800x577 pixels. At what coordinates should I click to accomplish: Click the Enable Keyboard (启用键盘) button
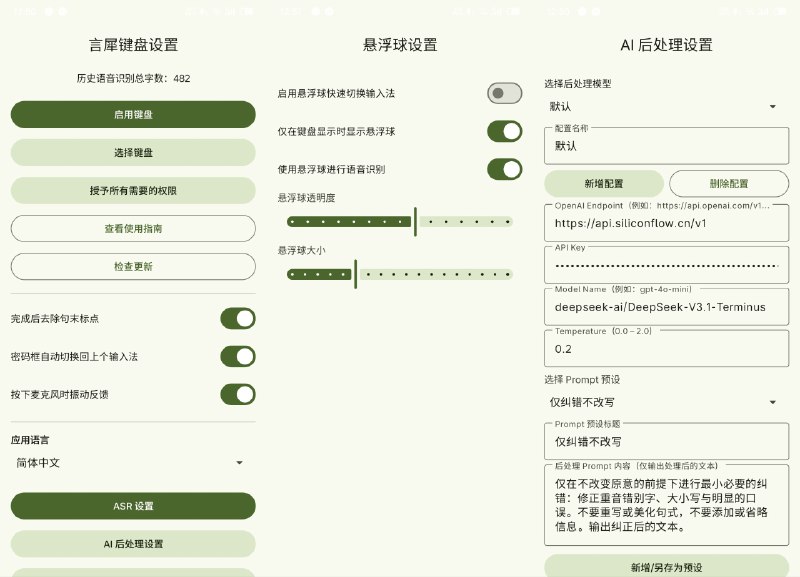[x=133, y=114]
